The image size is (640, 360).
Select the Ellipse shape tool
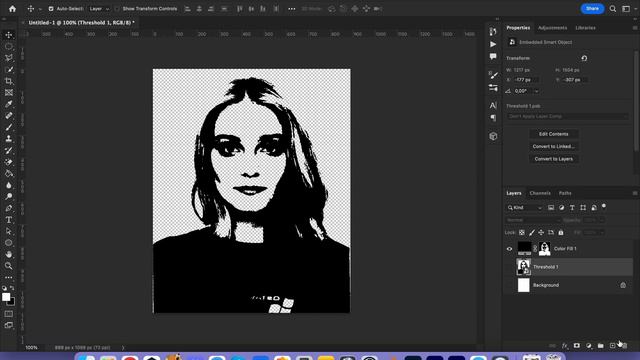tap(9, 243)
